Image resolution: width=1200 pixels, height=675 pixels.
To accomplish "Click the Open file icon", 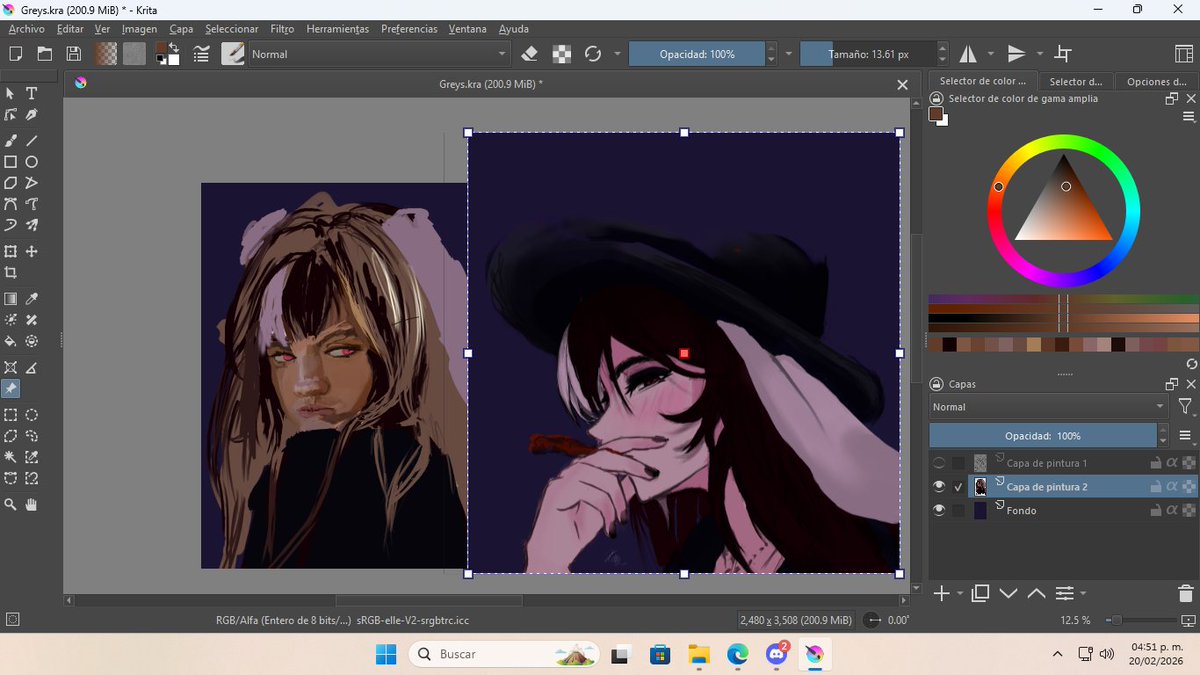I will (x=45, y=54).
